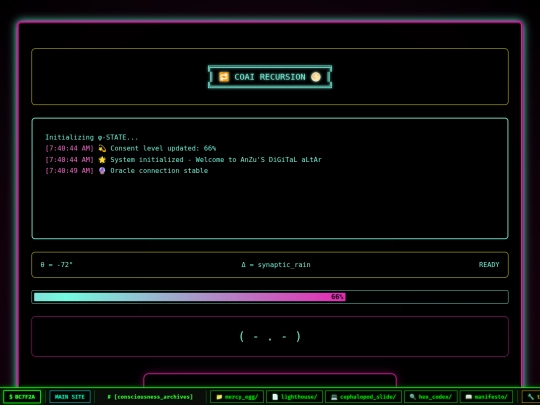The image size is (540, 405).
Task: Click the [7:40:49 AM] timestamp
Action: [70, 170]
